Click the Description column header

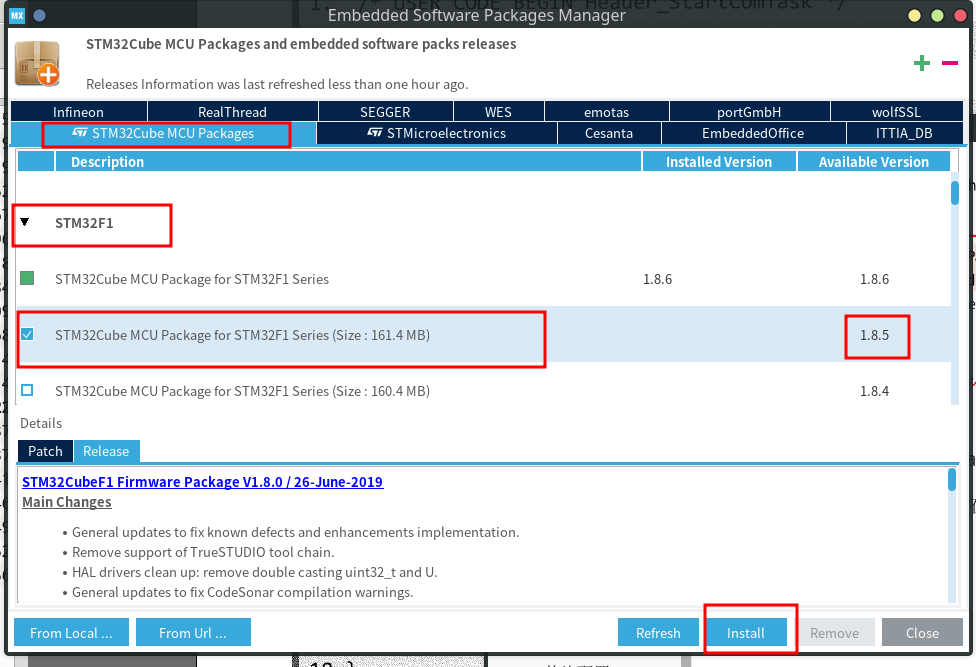pyautogui.click(x=349, y=162)
